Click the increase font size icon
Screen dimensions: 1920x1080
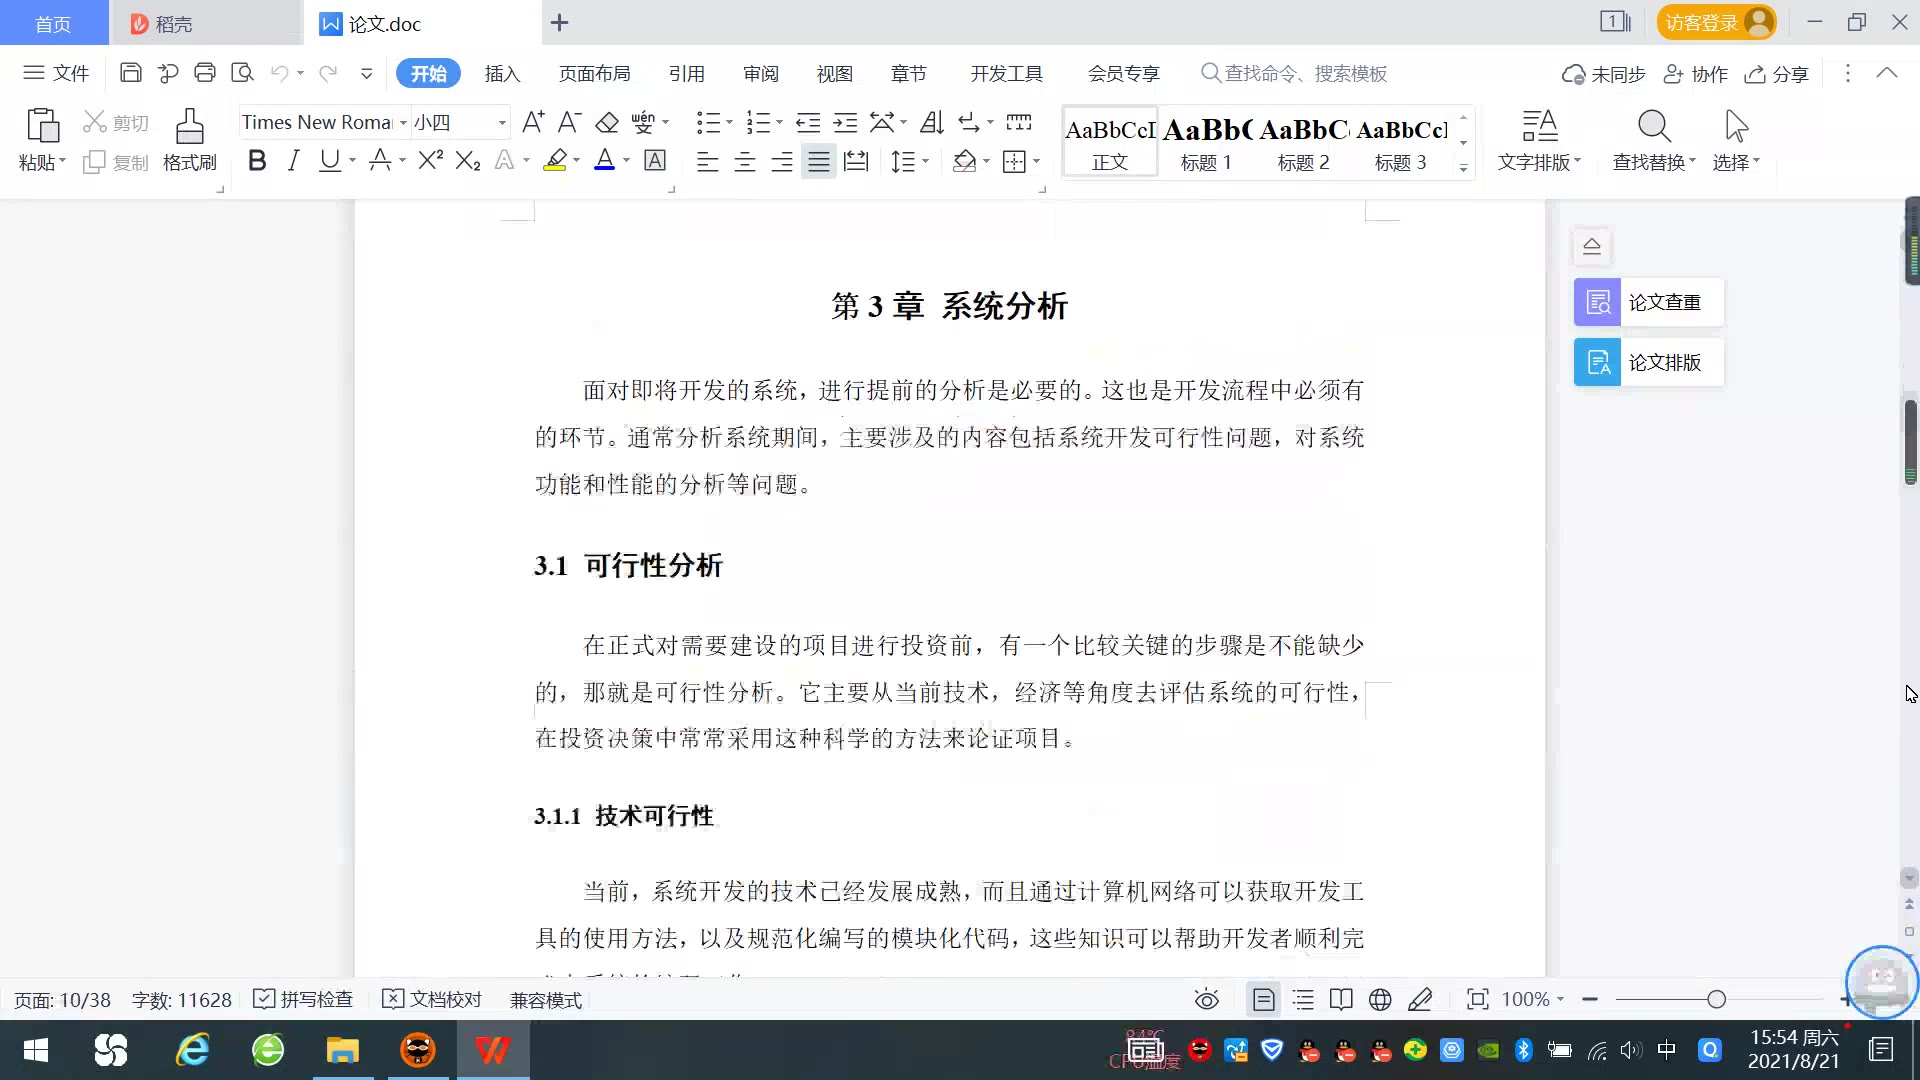[533, 122]
